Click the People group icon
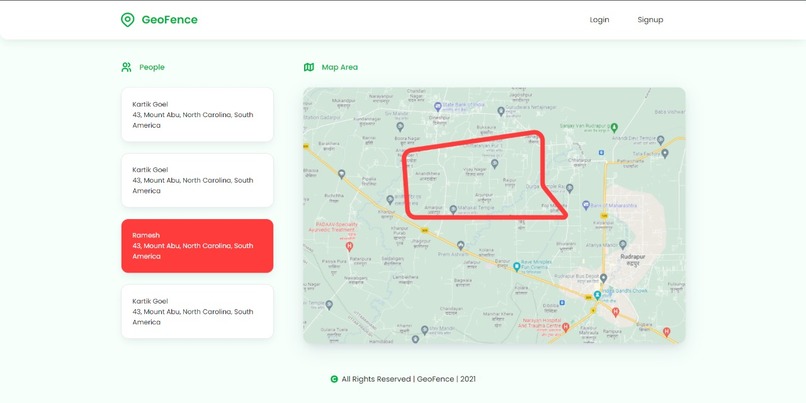 tap(126, 67)
